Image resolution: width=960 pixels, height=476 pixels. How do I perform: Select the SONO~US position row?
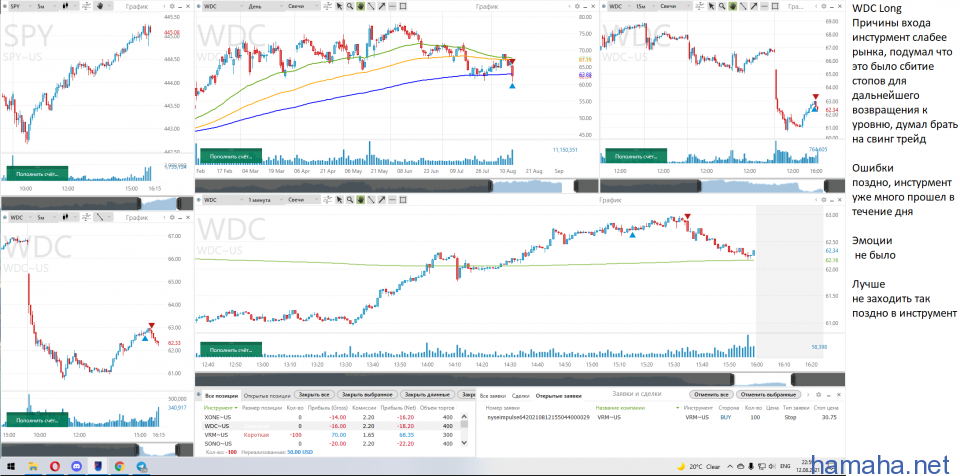pyautogui.click(x=332, y=443)
